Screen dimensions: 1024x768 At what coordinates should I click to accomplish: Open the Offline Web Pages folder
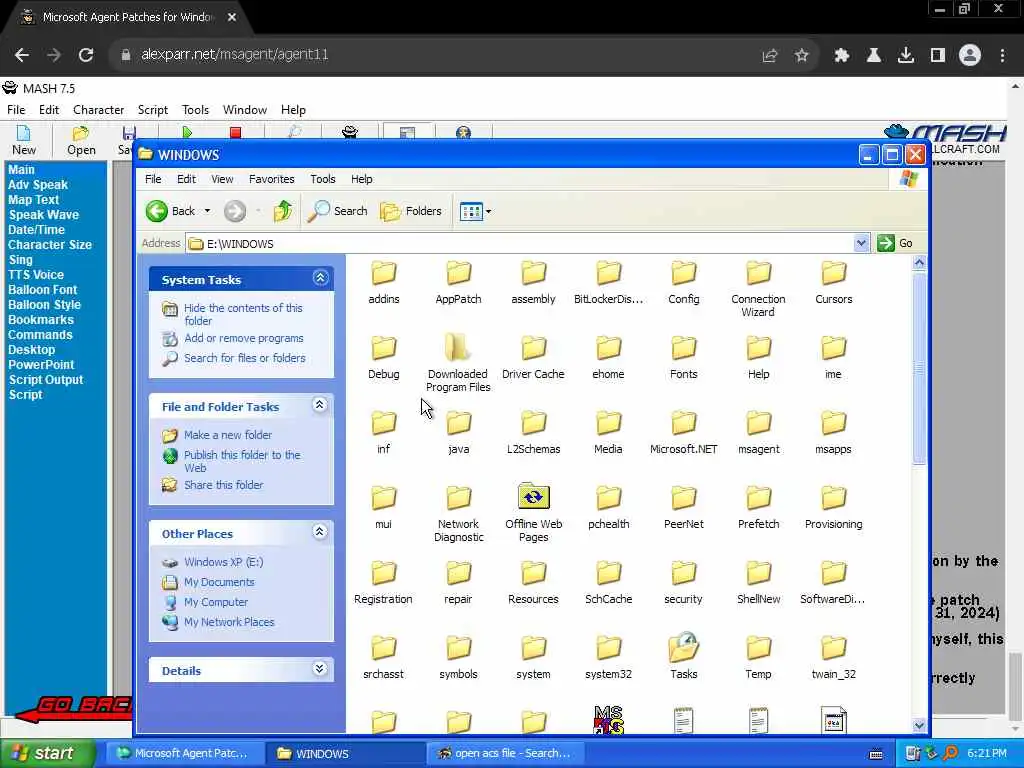pyautogui.click(x=533, y=513)
